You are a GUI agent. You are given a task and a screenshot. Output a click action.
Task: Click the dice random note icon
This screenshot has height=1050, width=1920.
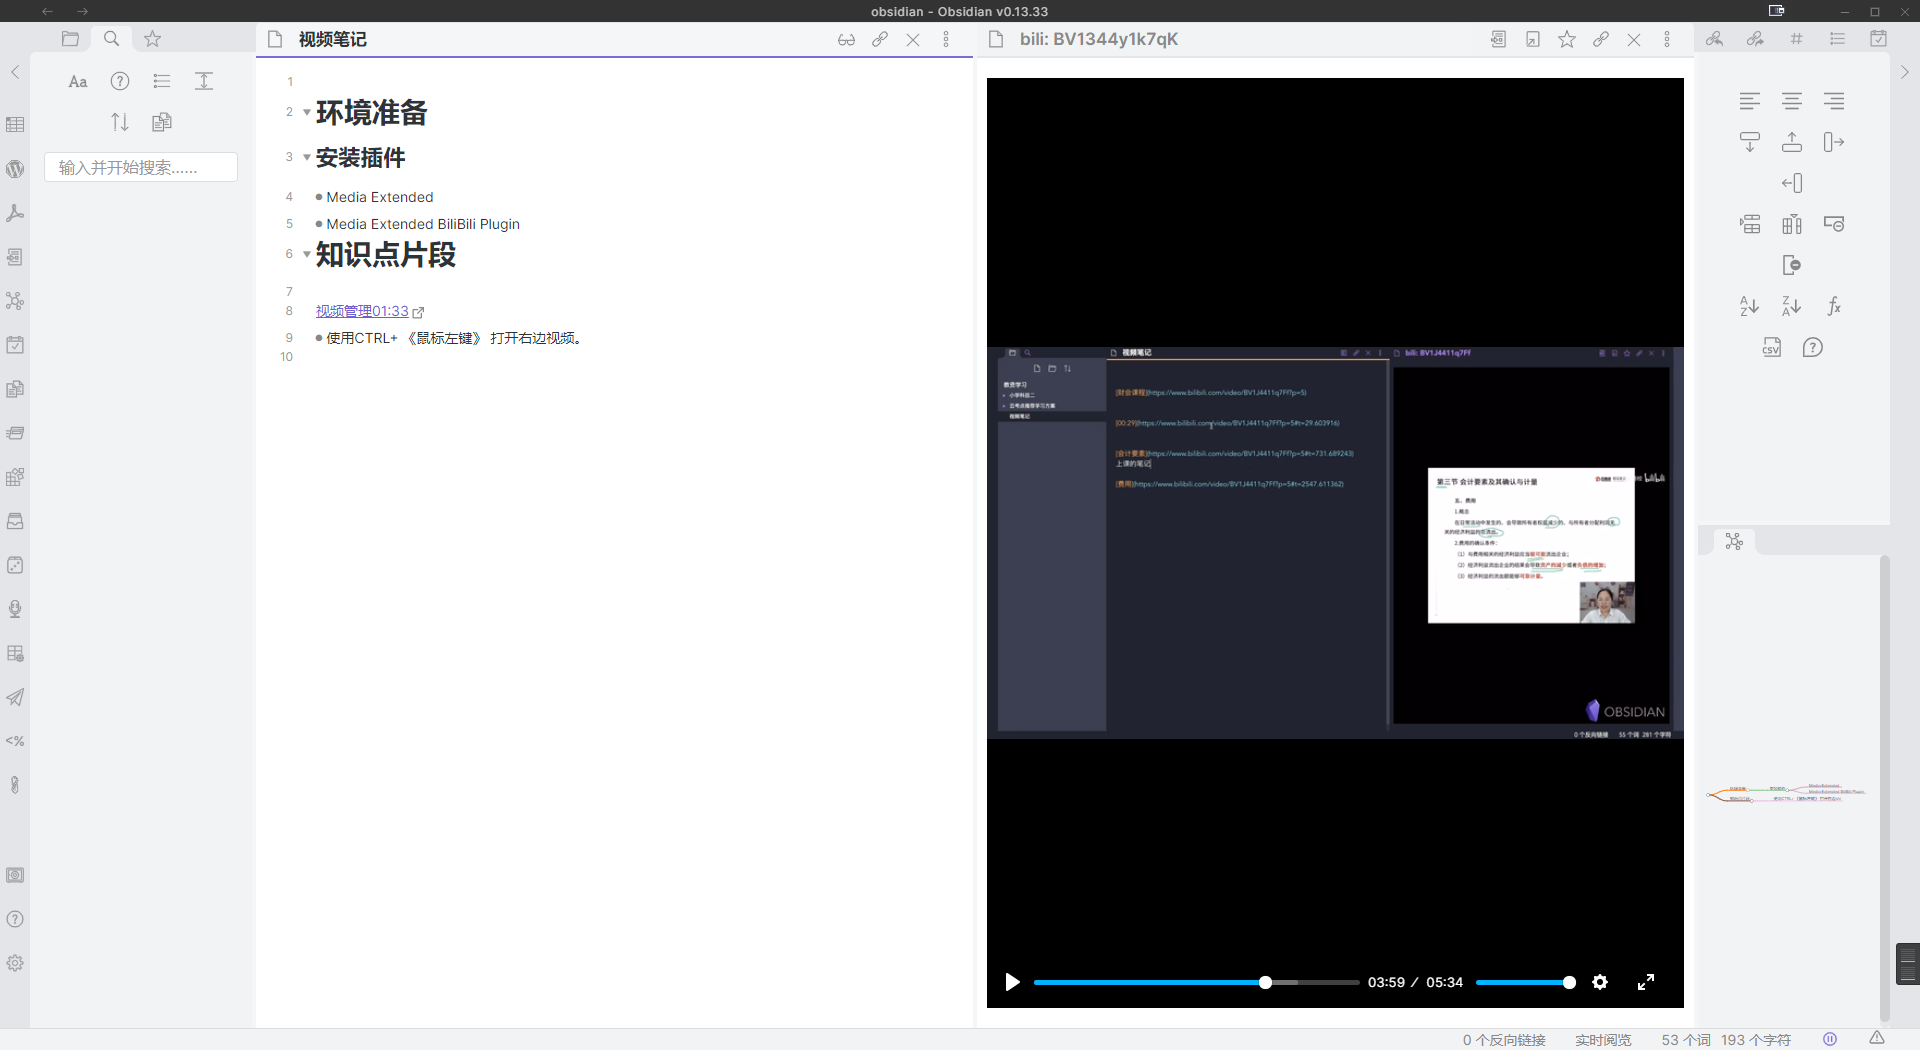point(15,565)
